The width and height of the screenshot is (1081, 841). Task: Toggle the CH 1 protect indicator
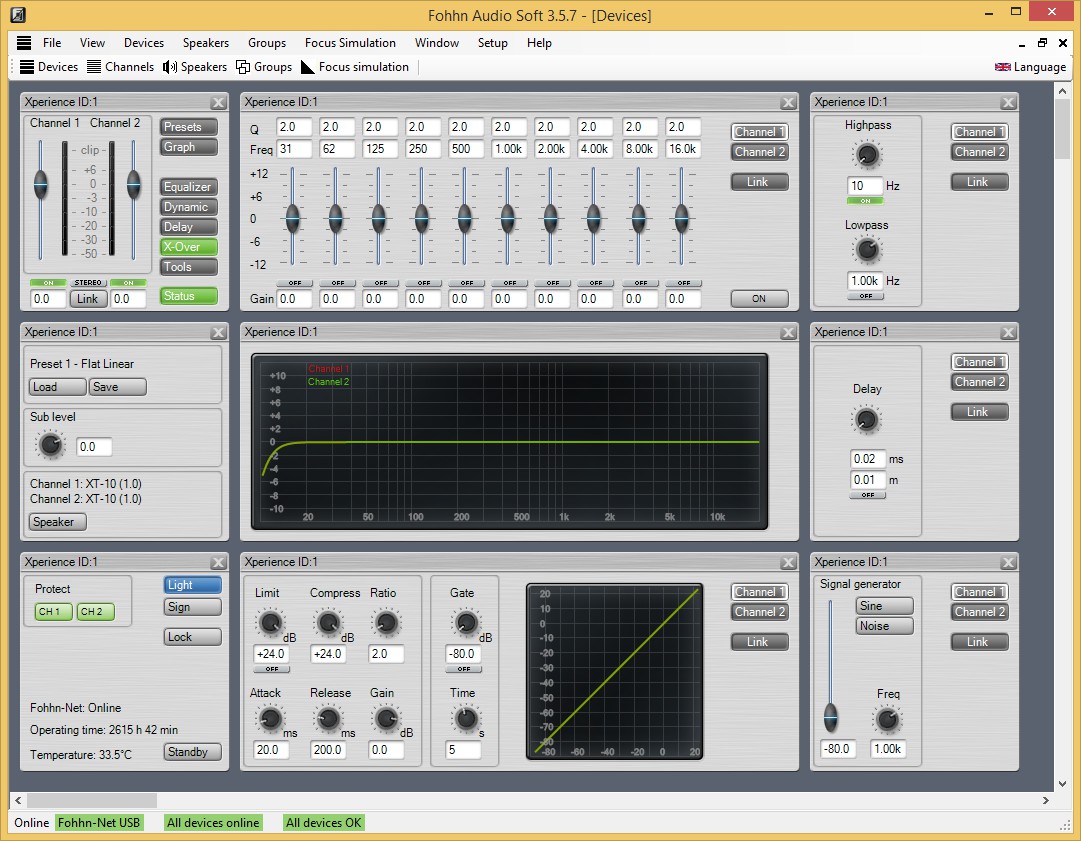pyautogui.click(x=53, y=611)
